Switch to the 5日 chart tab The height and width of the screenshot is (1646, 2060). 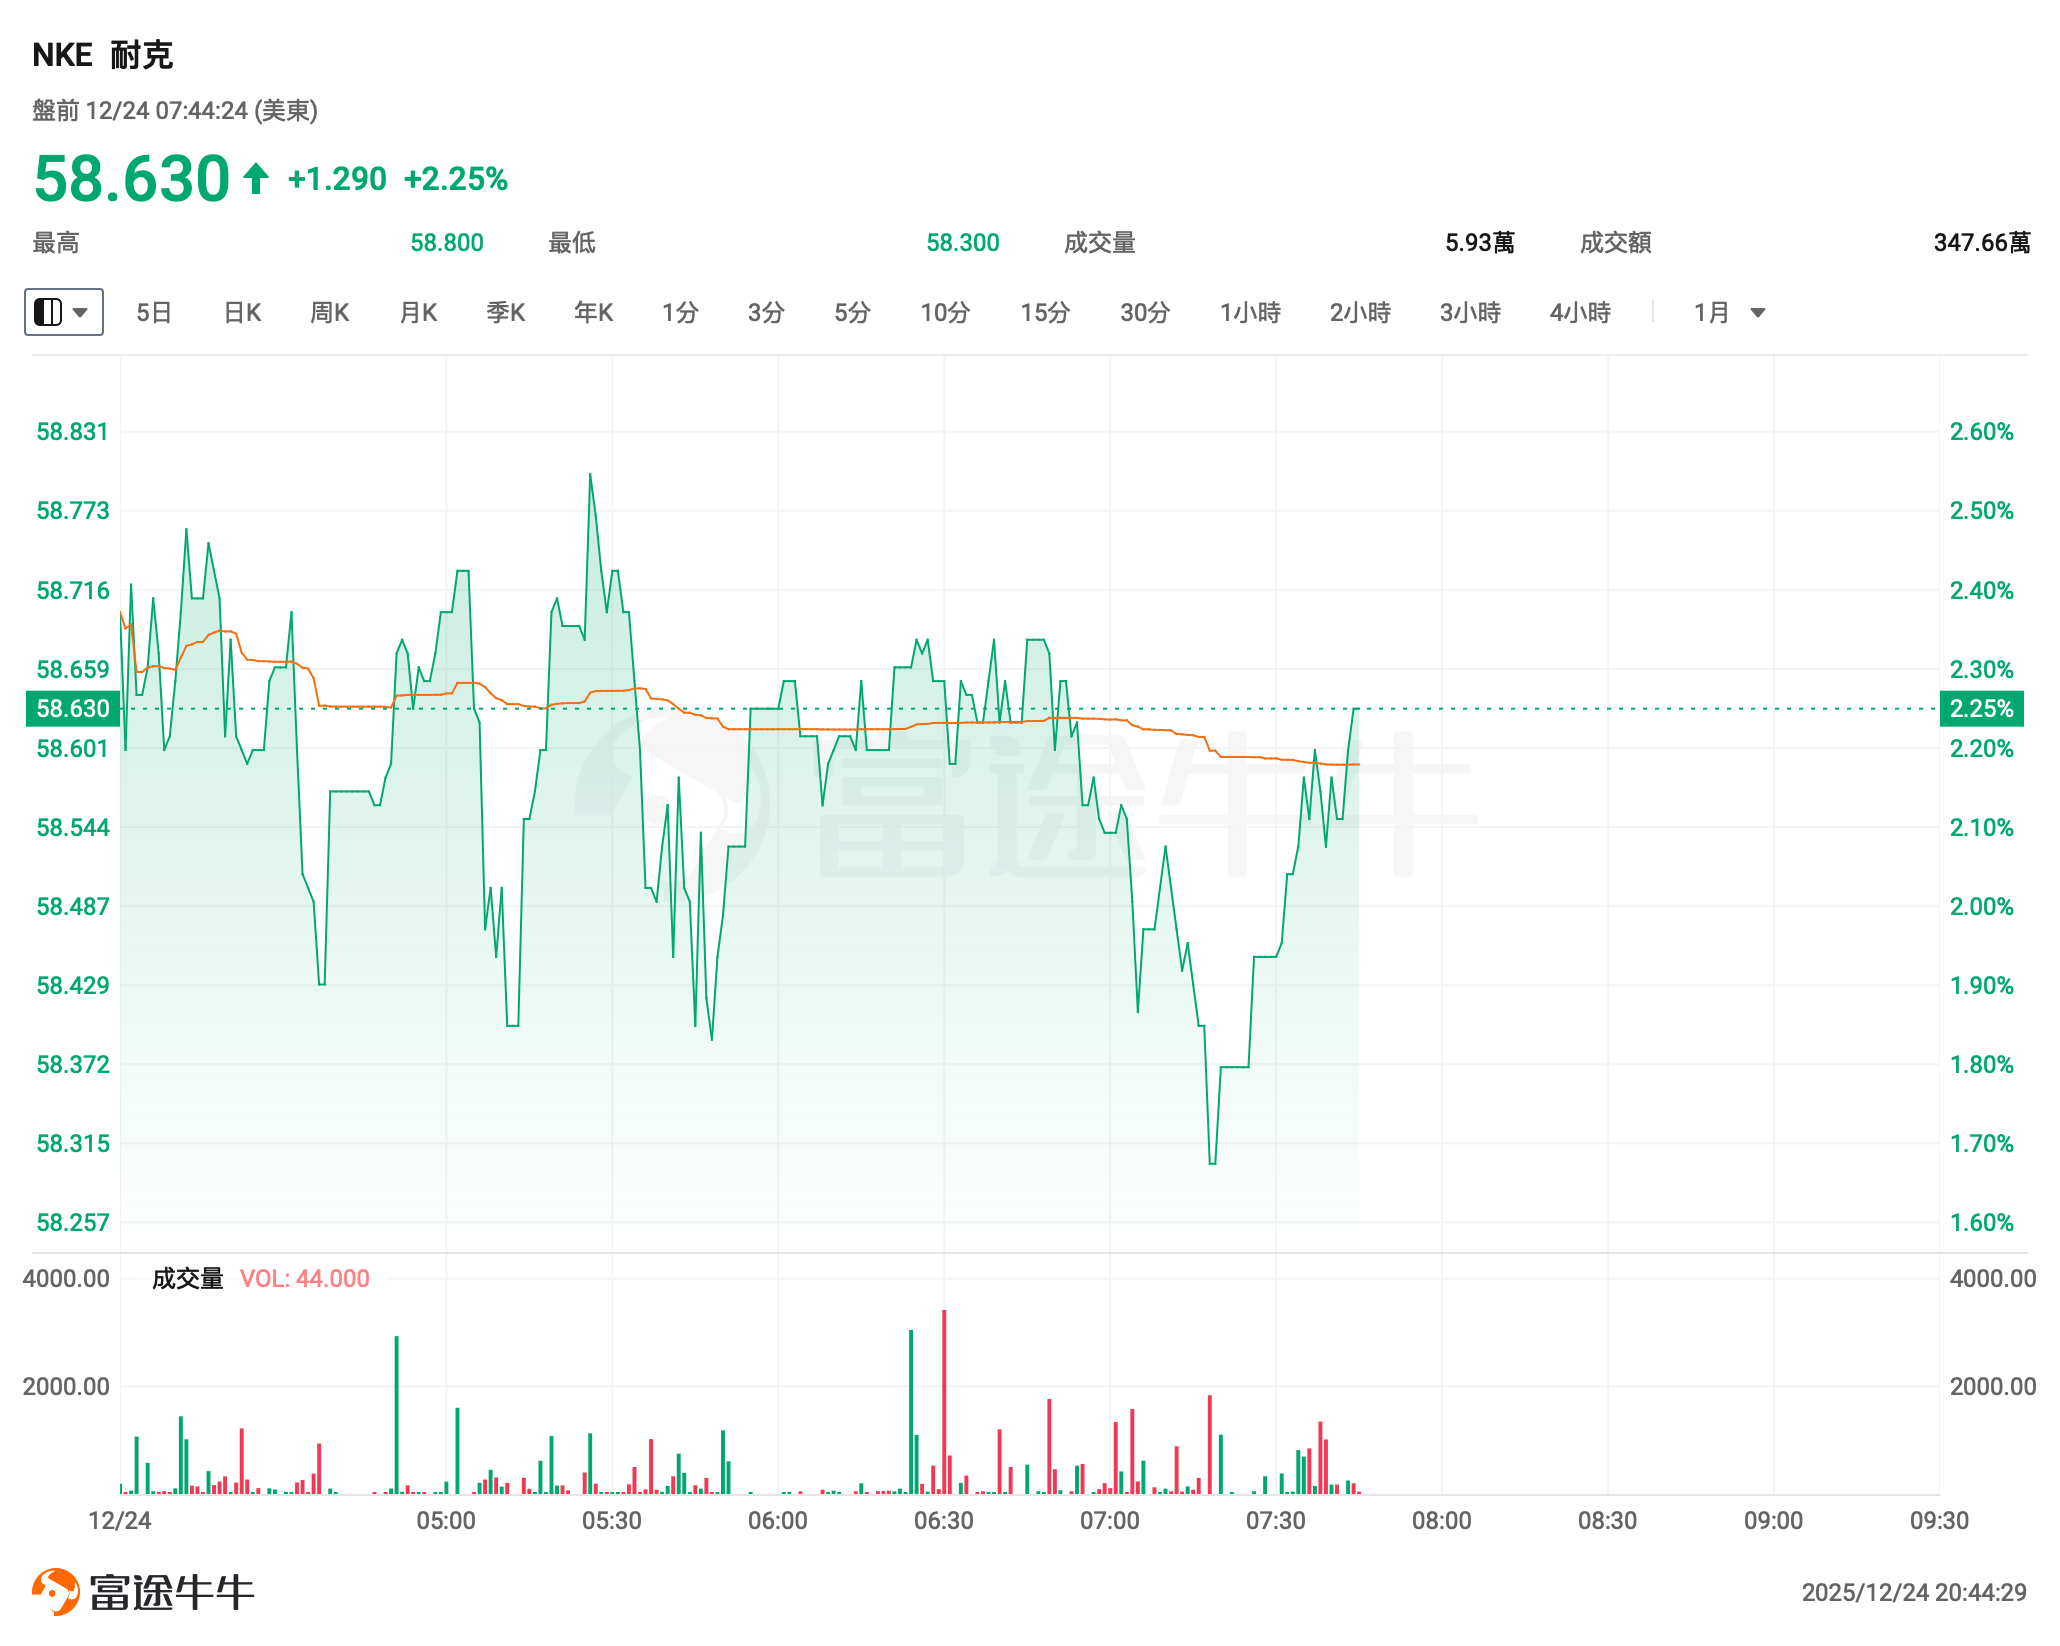click(154, 313)
